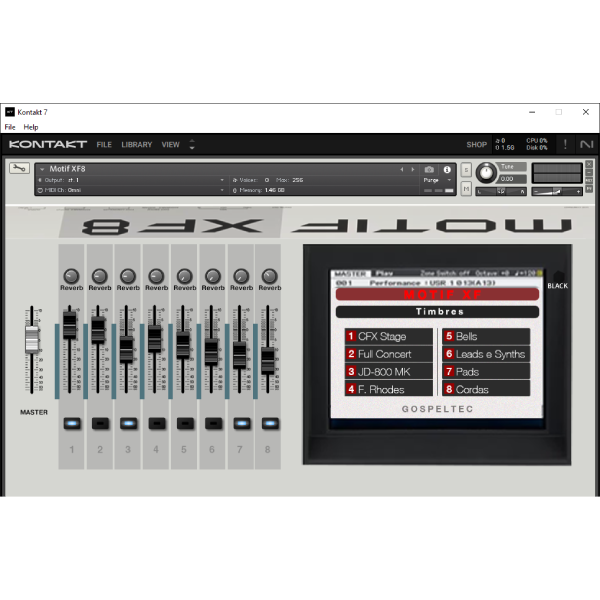Select timbre 6 Leads e Synths
Screen dimensions: 600x600
(486, 354)
